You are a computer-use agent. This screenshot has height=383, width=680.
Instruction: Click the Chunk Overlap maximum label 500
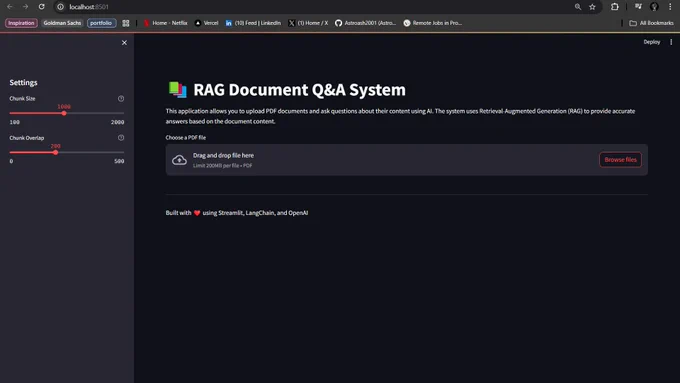[x=119, y=161]
